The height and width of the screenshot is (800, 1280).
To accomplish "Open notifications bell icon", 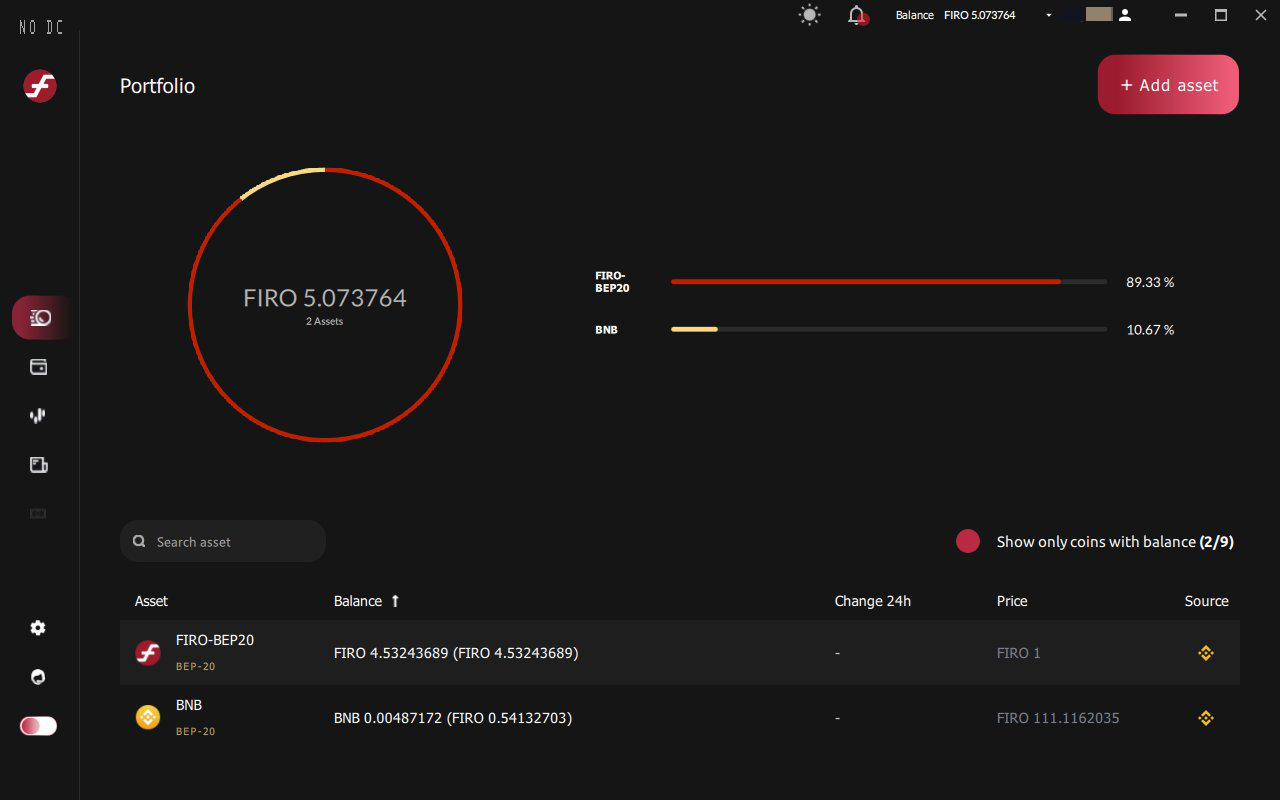I will tap(857, 15).
